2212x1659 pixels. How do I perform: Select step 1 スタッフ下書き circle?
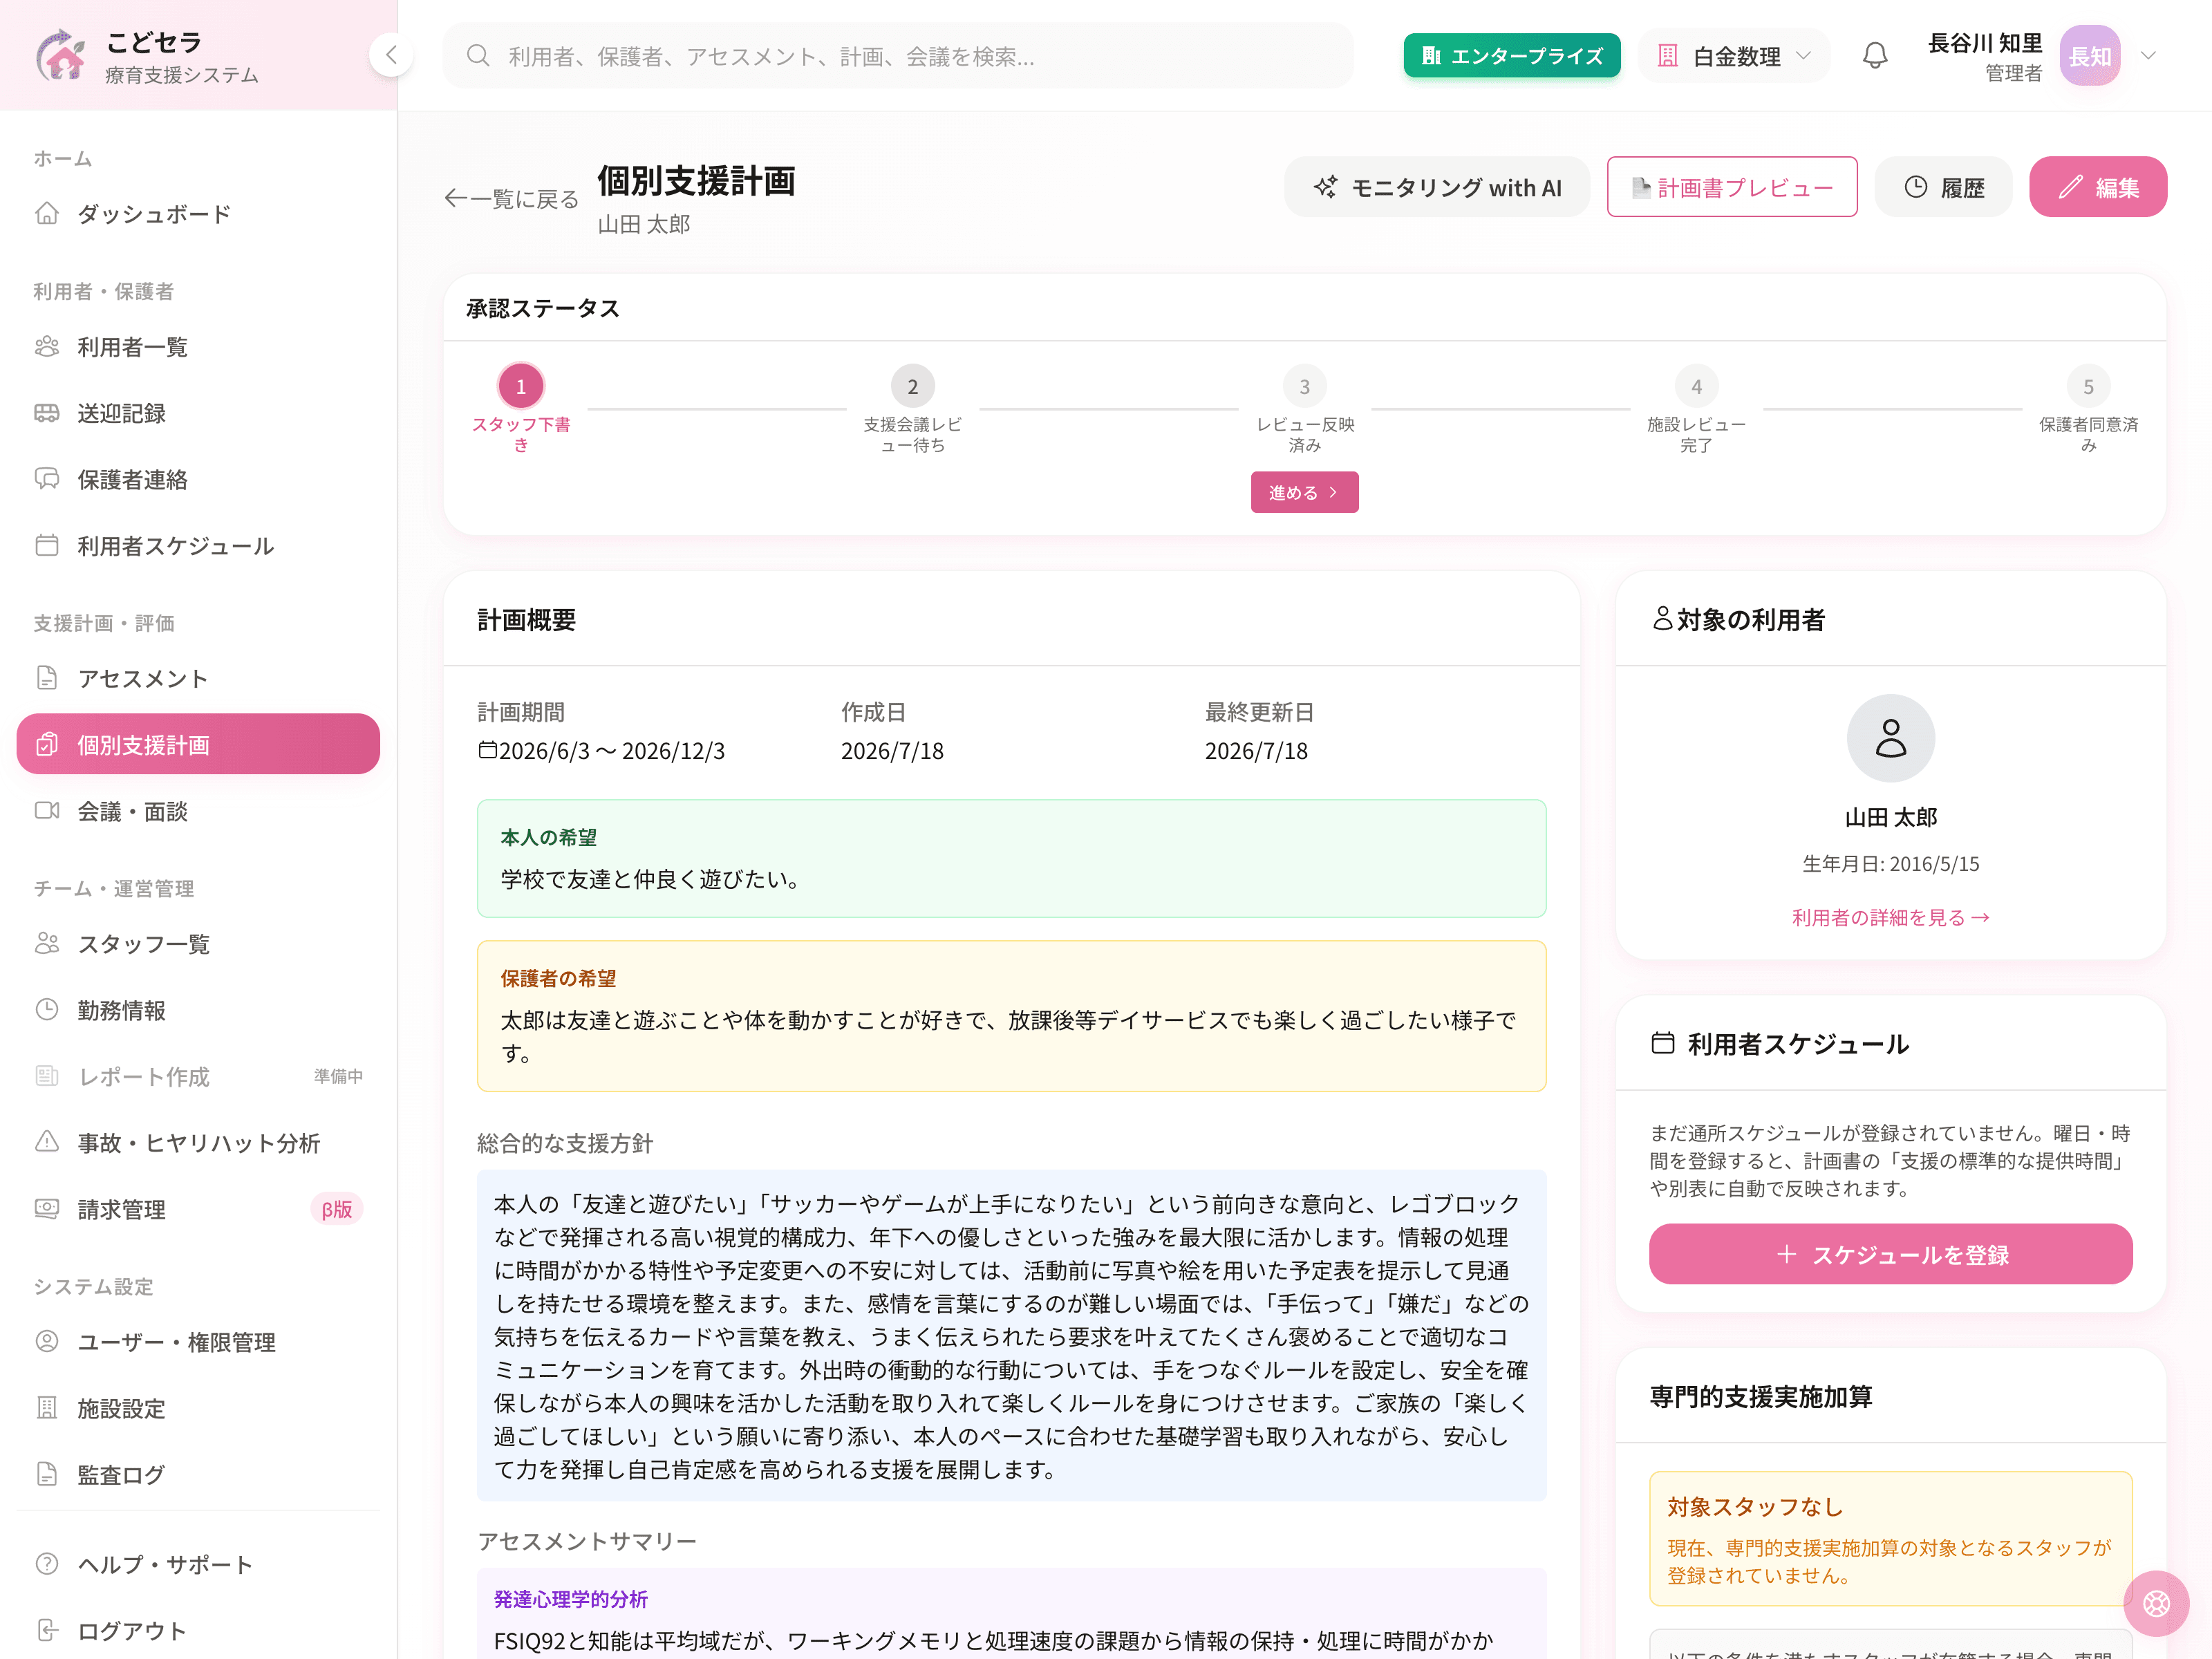click(x=521, y=386)
